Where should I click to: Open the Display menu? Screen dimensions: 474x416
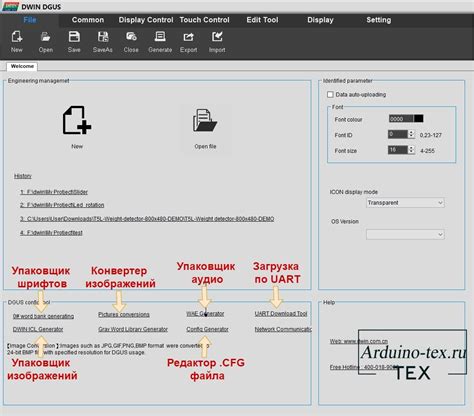pyautogui.click(x=320, y=20)
